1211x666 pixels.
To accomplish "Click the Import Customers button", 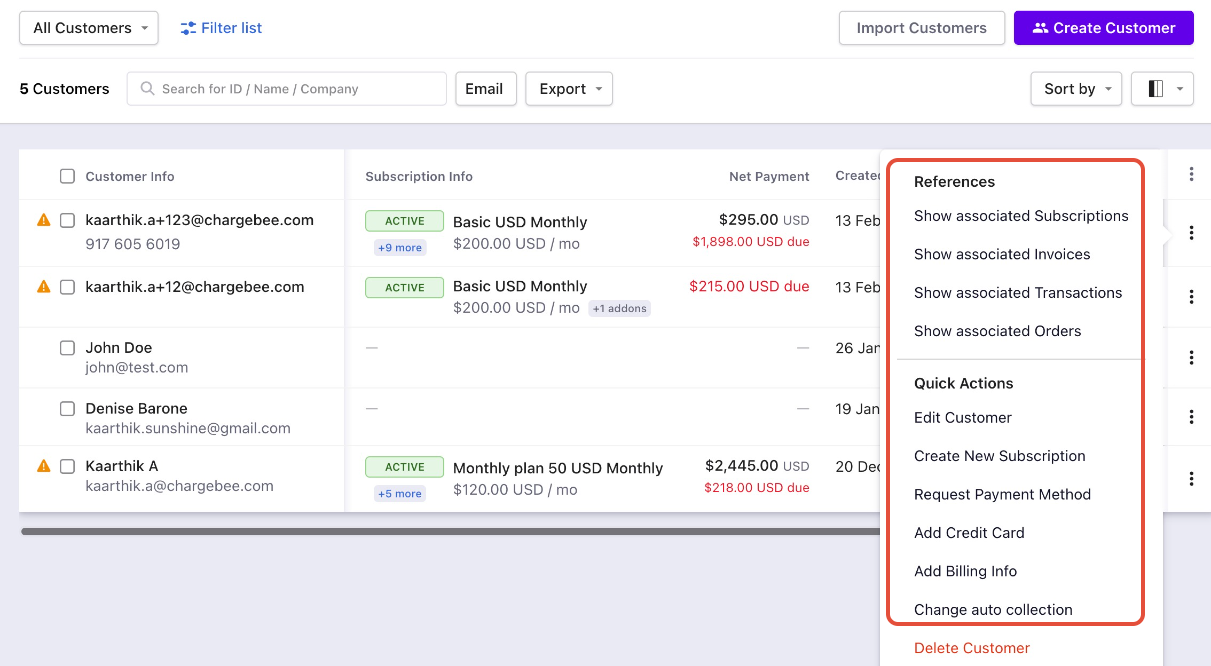I will pyautogui.click(x=921, y=28).
